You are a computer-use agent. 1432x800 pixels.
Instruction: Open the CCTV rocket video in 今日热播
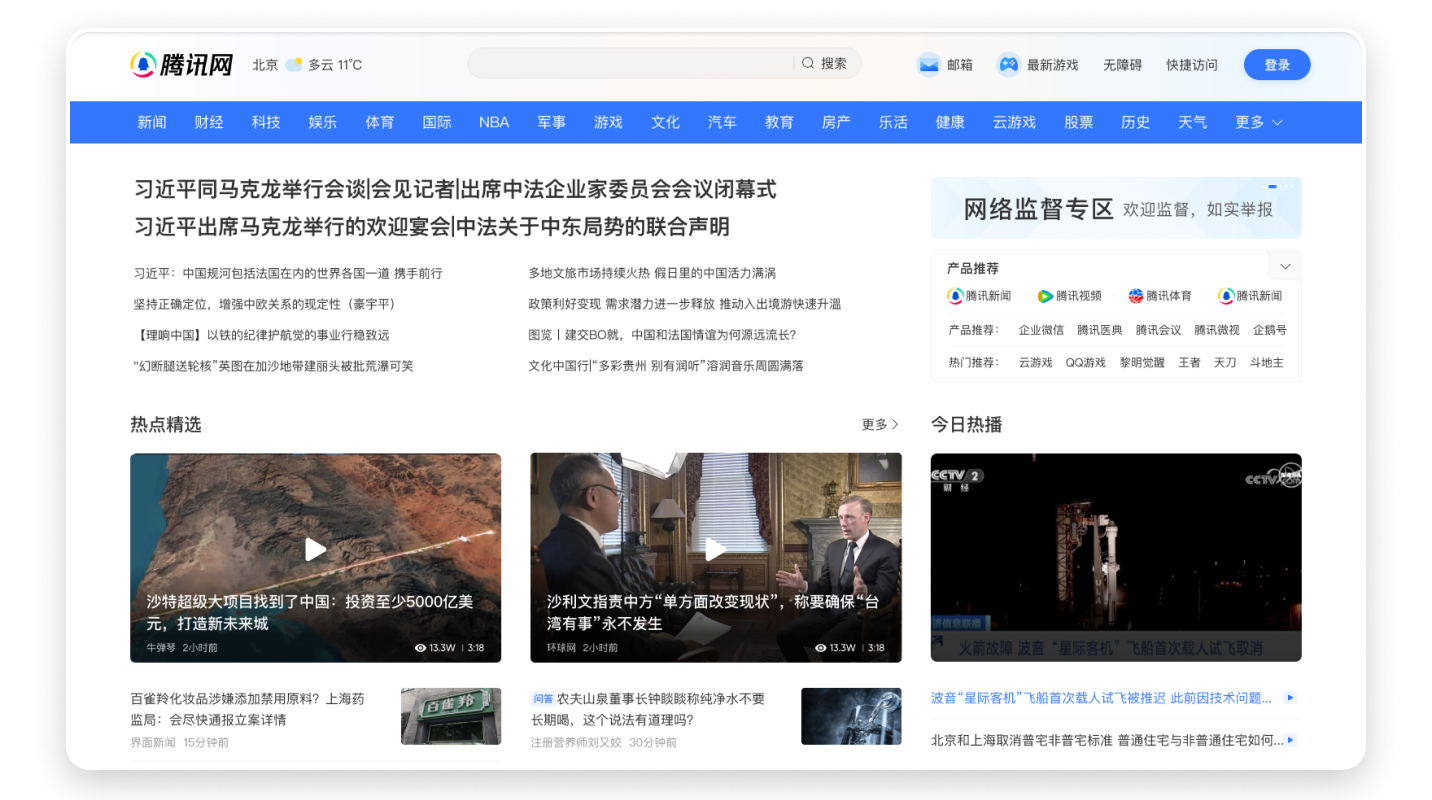click(x=1116, y=557)
